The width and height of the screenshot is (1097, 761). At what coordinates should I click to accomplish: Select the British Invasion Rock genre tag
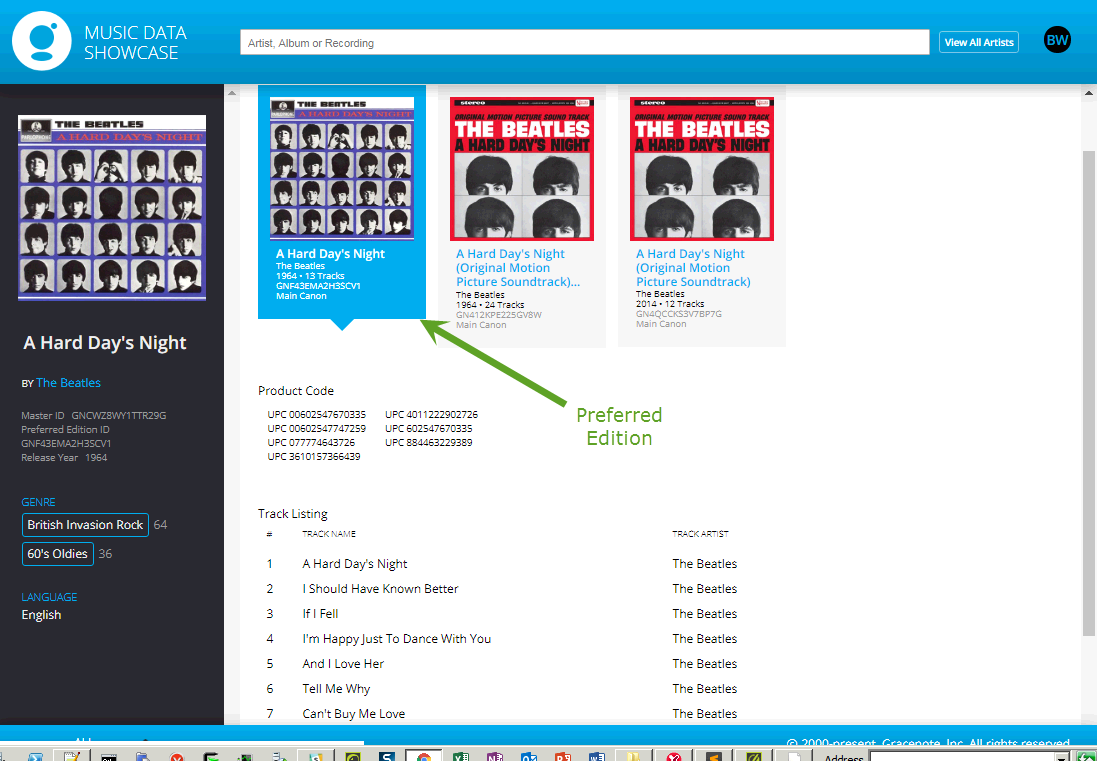[x=85, y=525]
